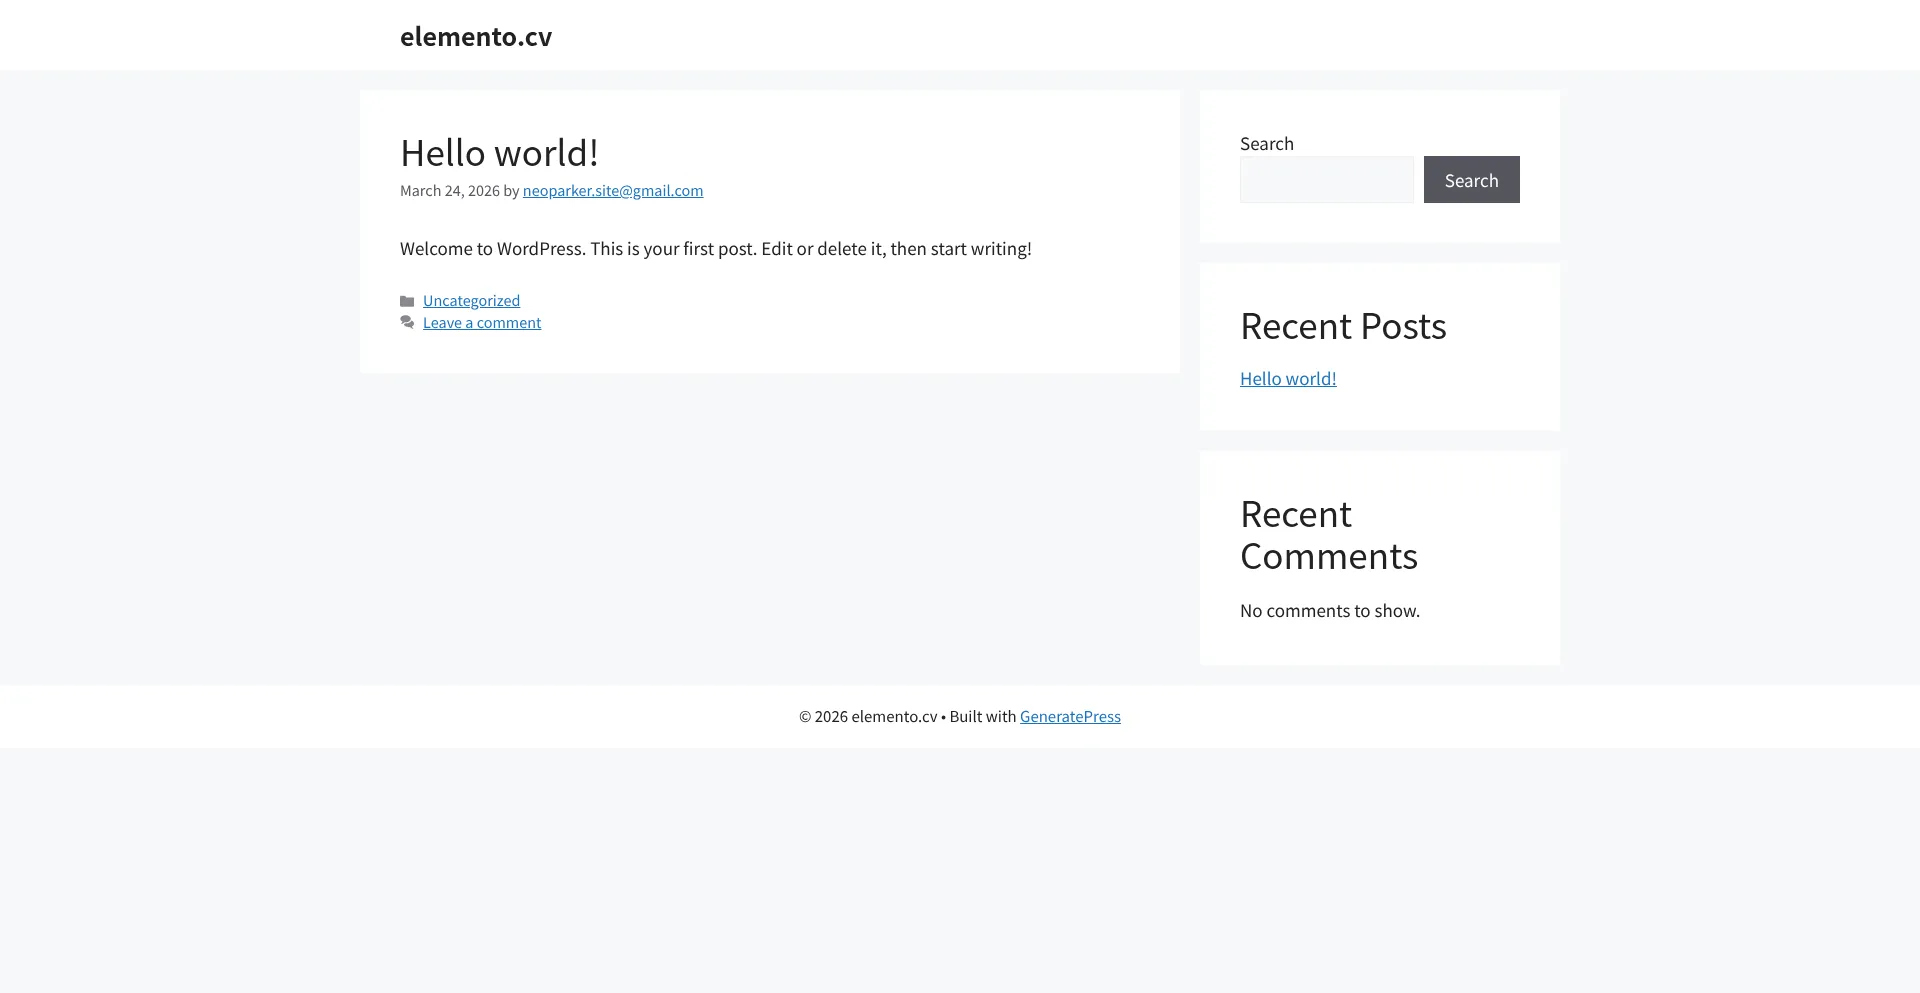Open the Hello world! post heading

(x=499, y=153)
